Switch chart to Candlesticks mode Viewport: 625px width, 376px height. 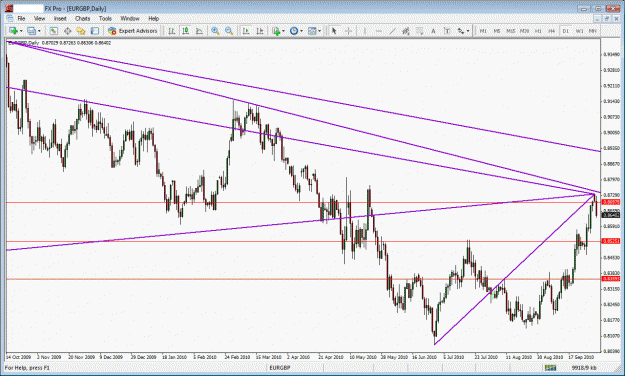tap(185, 31)
